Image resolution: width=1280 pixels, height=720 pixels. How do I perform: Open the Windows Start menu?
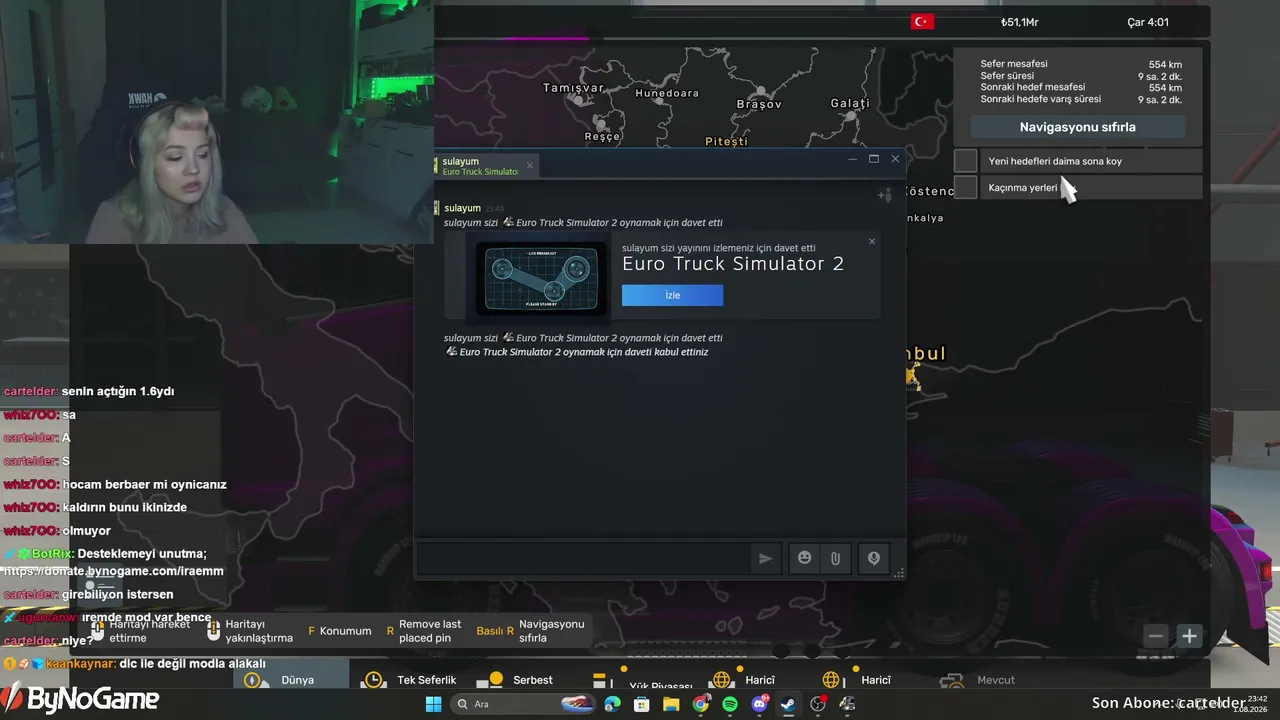(433, 704)
